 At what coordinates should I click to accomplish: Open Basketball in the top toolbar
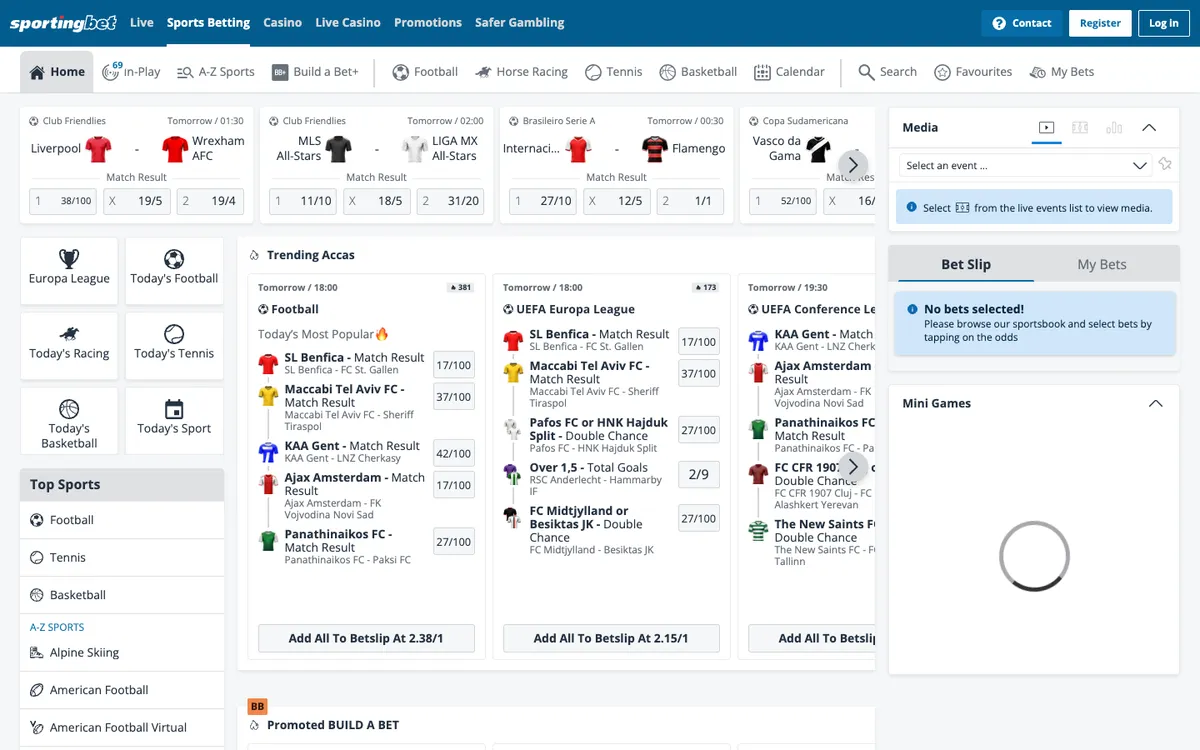(x=698, y=72)
